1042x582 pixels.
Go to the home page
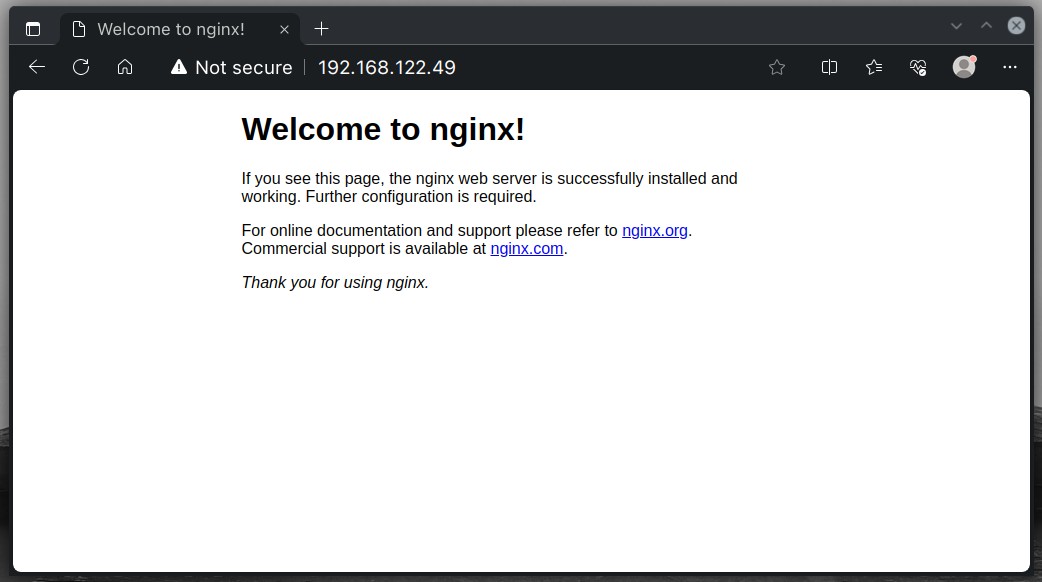click(125, 66)
